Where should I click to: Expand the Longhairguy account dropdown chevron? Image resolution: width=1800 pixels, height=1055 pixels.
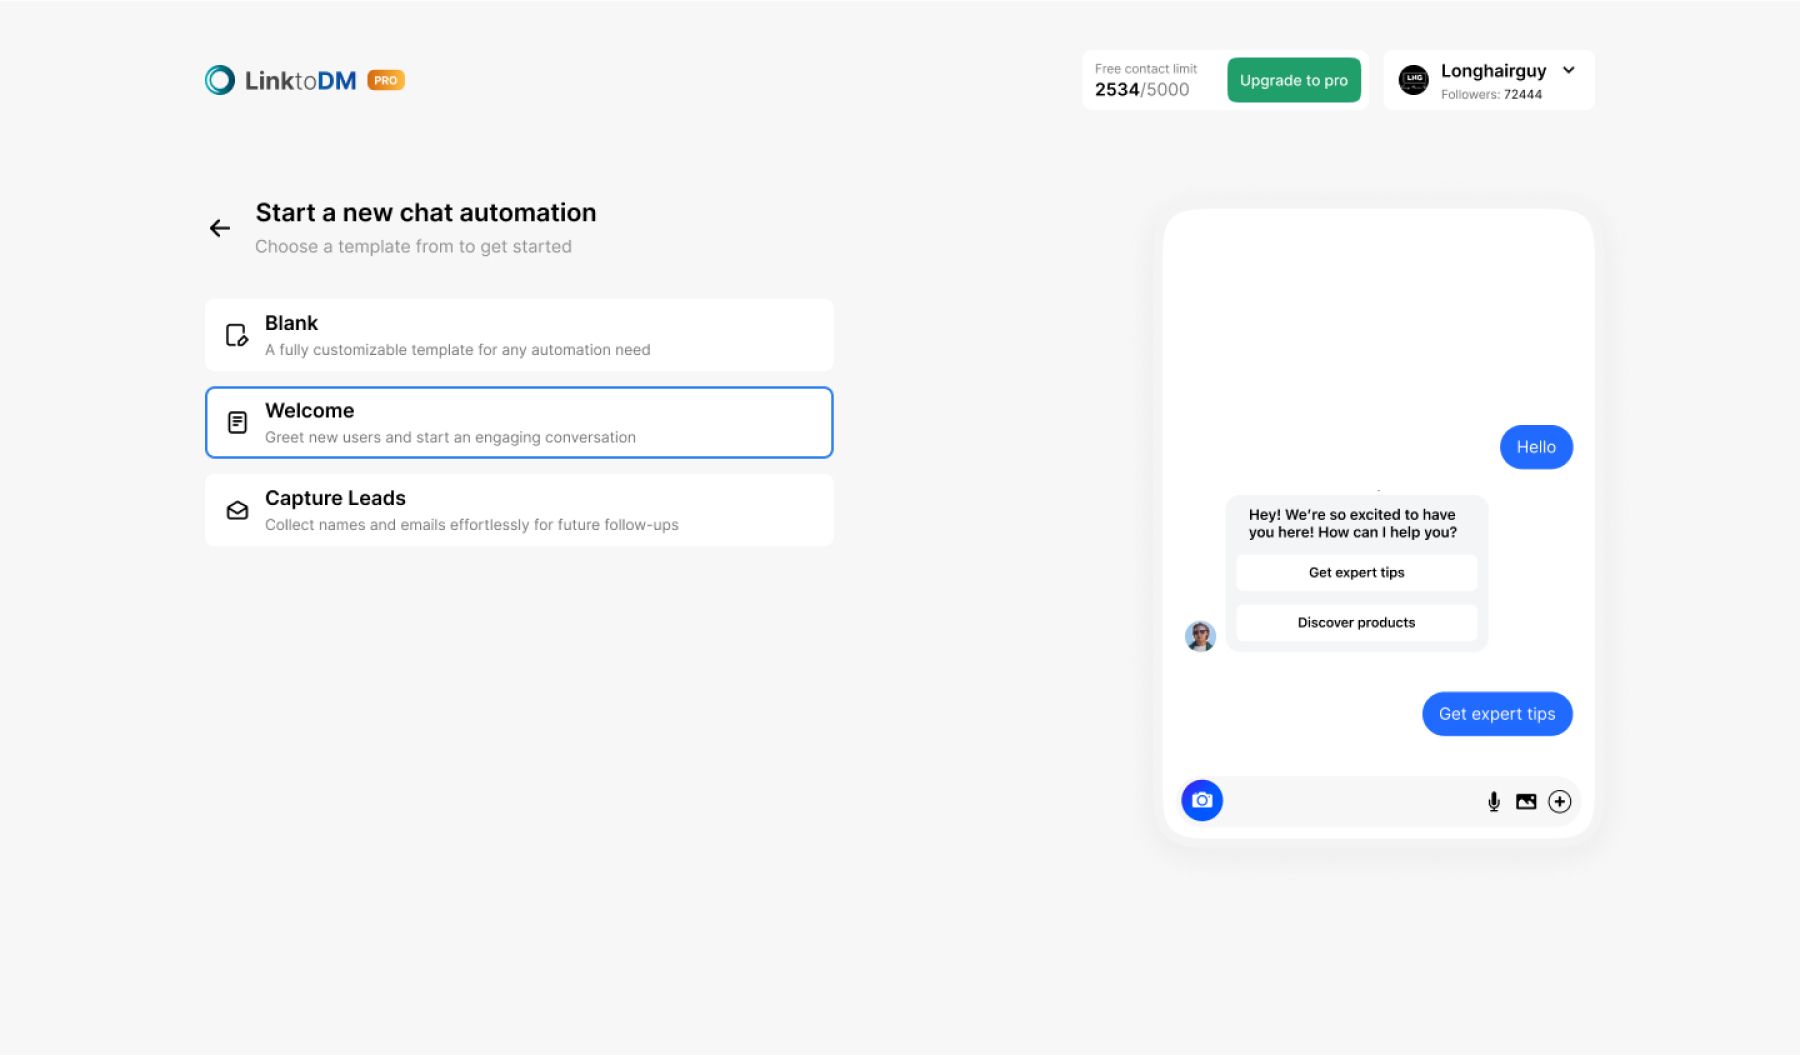click(1569, 70)
